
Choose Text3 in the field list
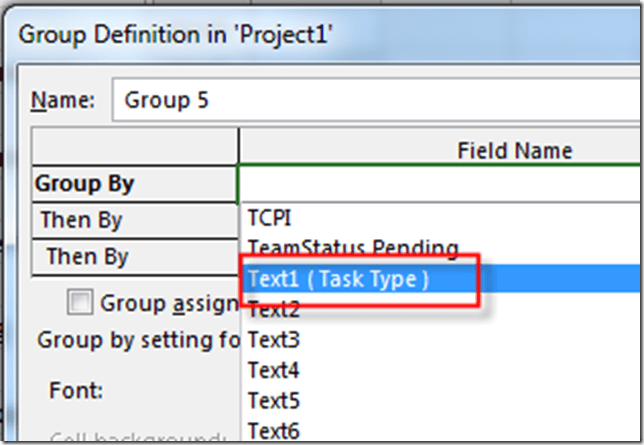pyautogui.click(x=273, y=341)
